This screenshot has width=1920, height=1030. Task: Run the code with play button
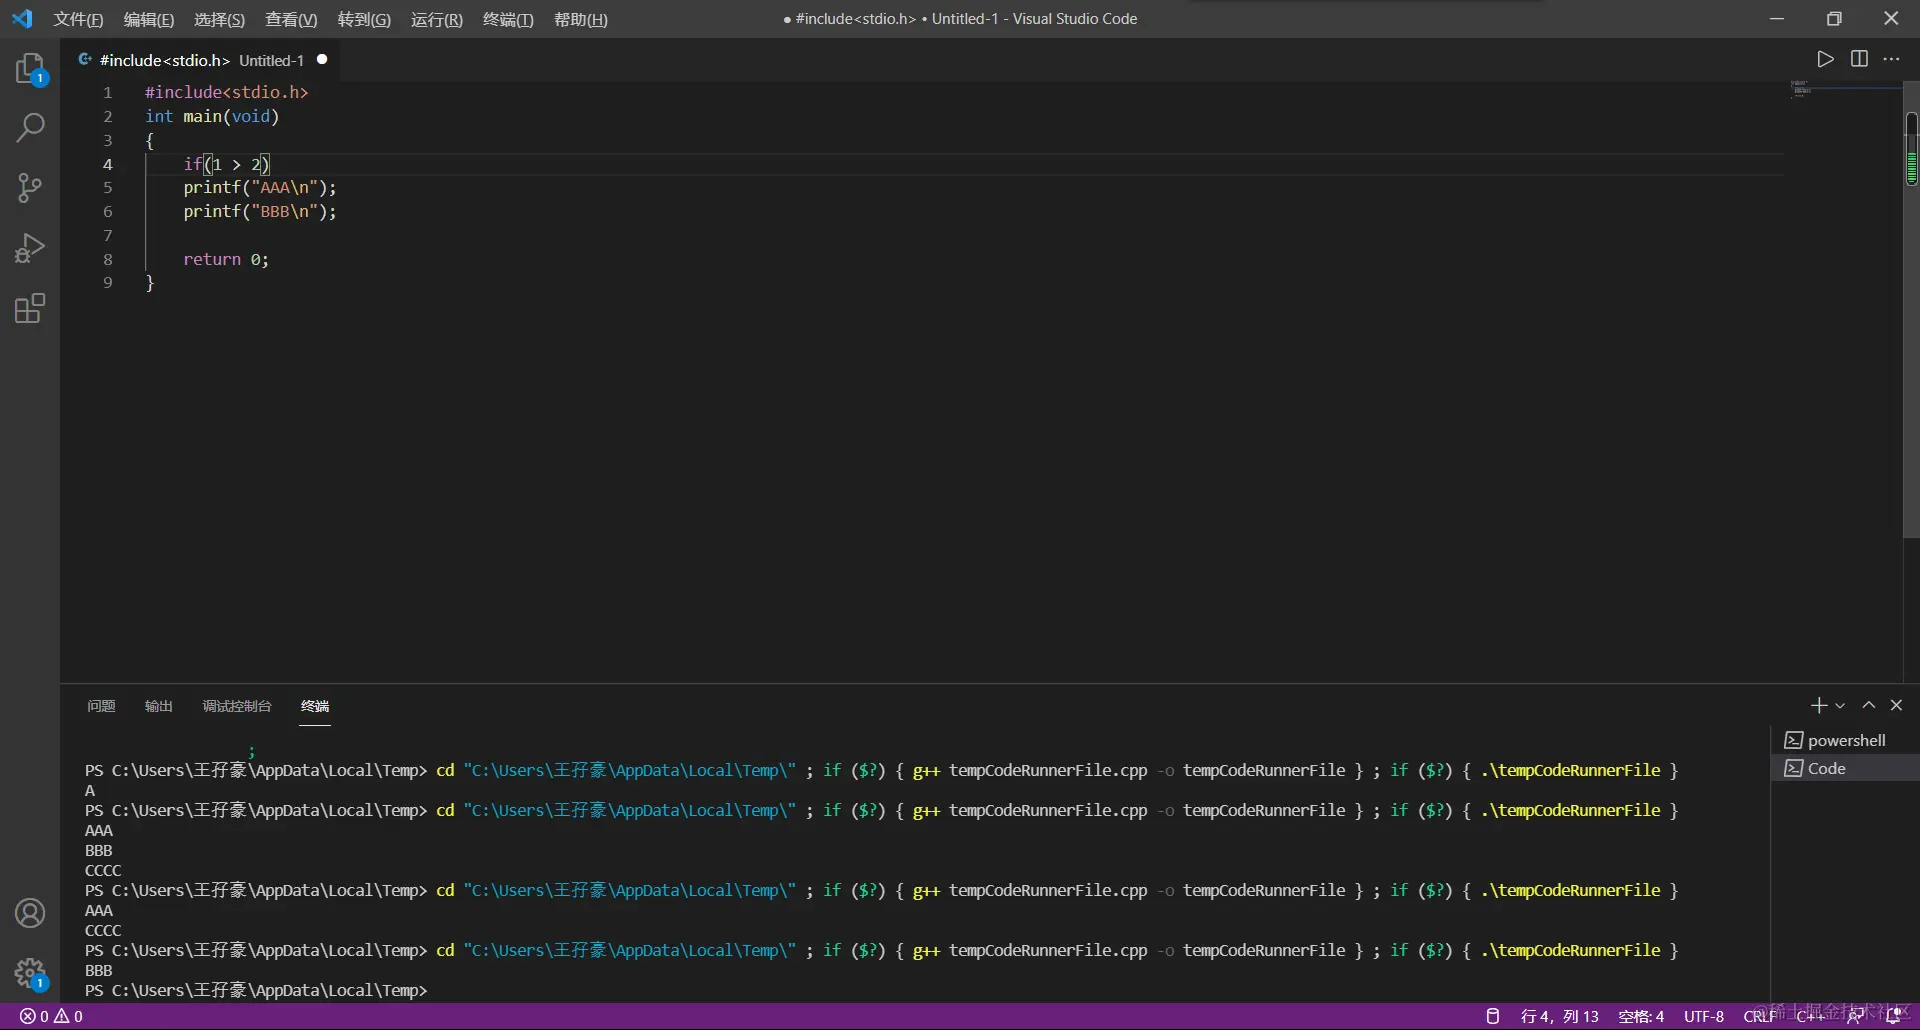(1825, 59)
